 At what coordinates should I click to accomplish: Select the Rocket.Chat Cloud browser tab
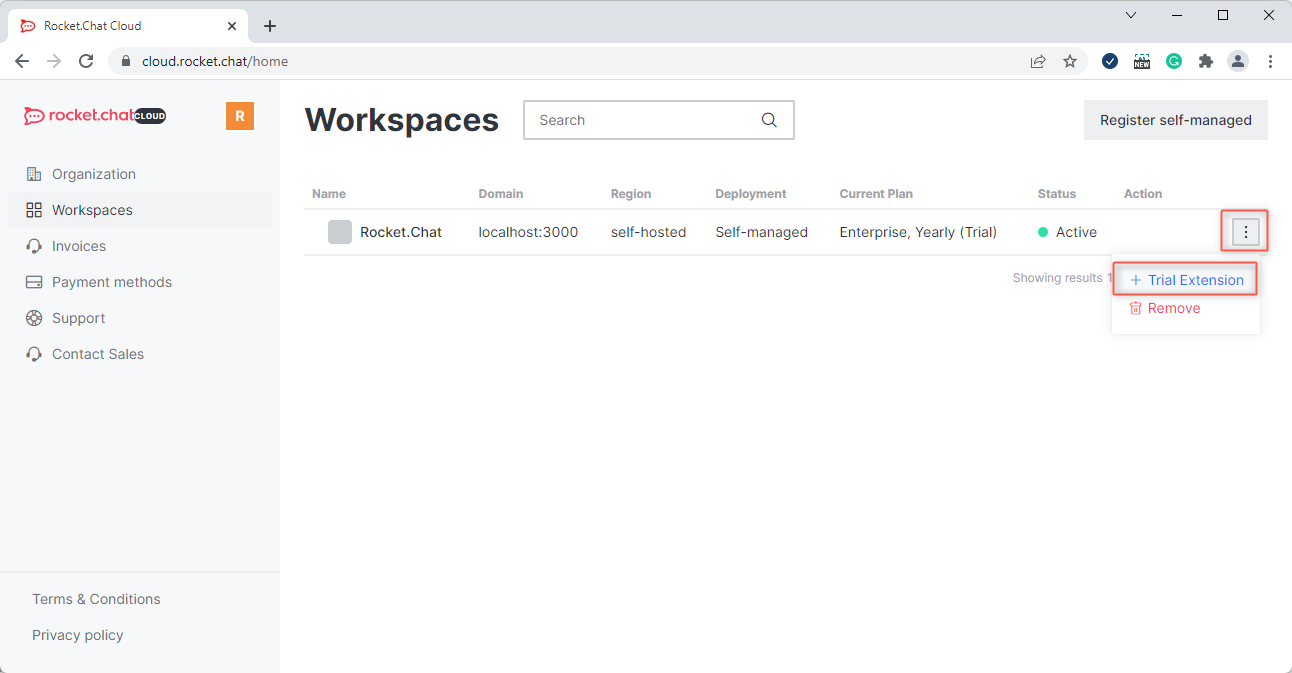[128, 26]
